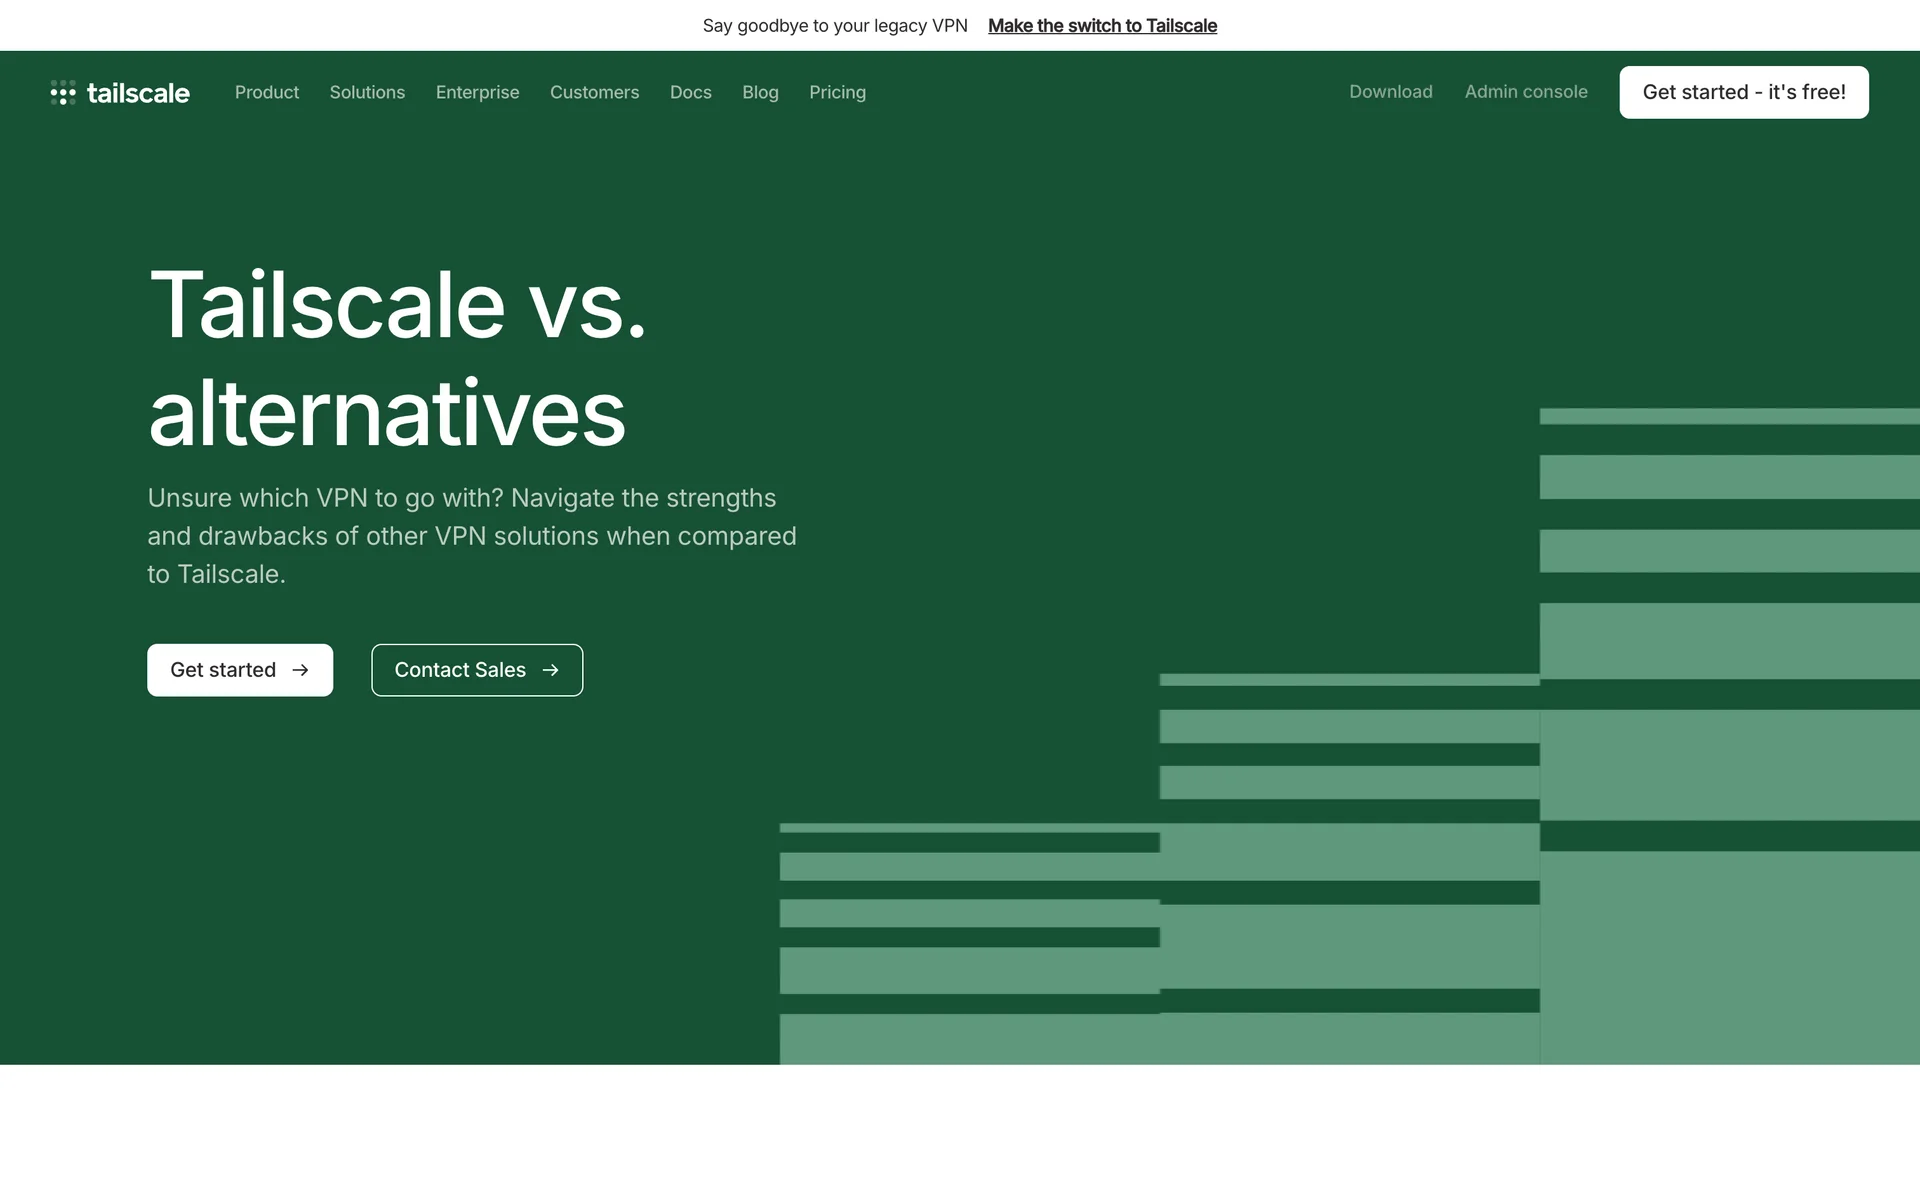1920x1200 pixels.
Task: Expand the Solutions menu
Action: tap(367, 92)
